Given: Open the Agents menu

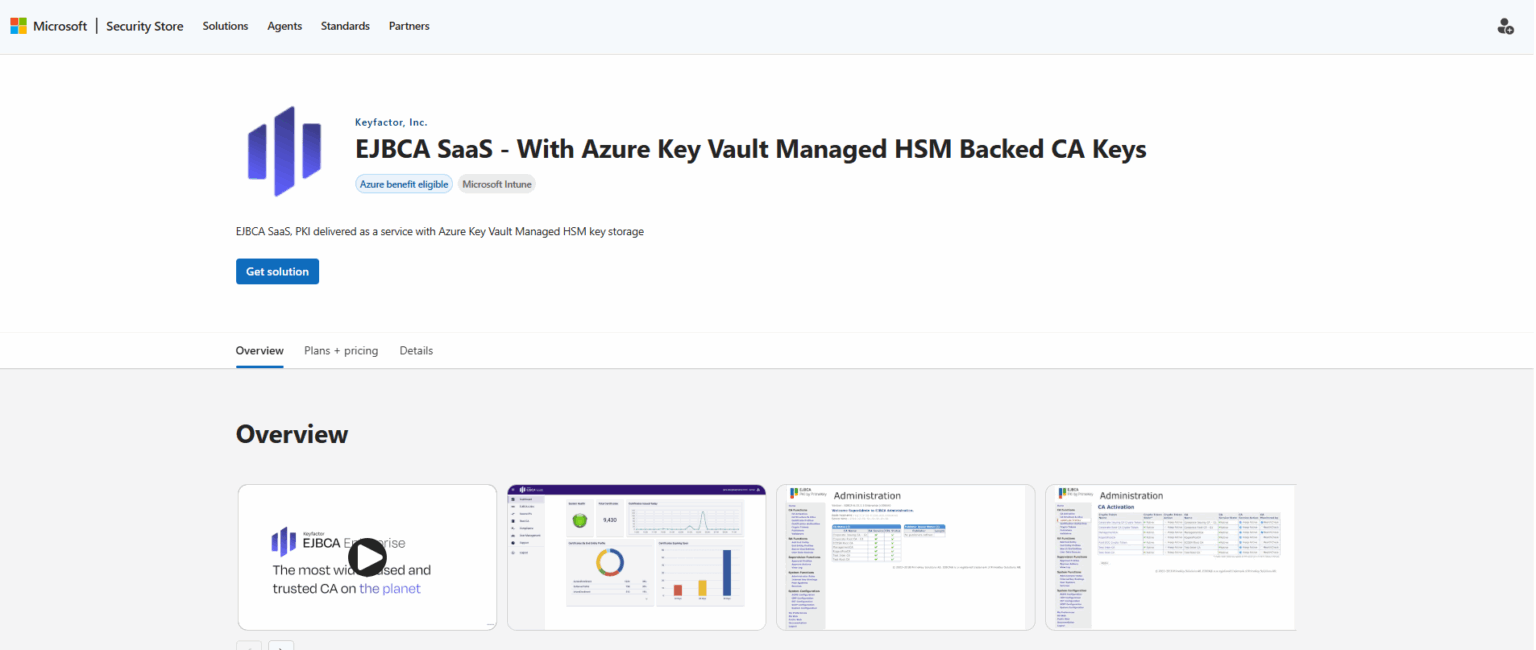Looking at the screenshot, I should (x=284, y=26).
